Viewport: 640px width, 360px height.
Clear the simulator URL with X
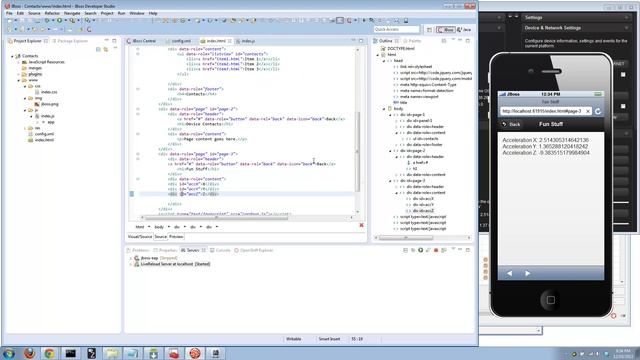(x=588, y=111)
